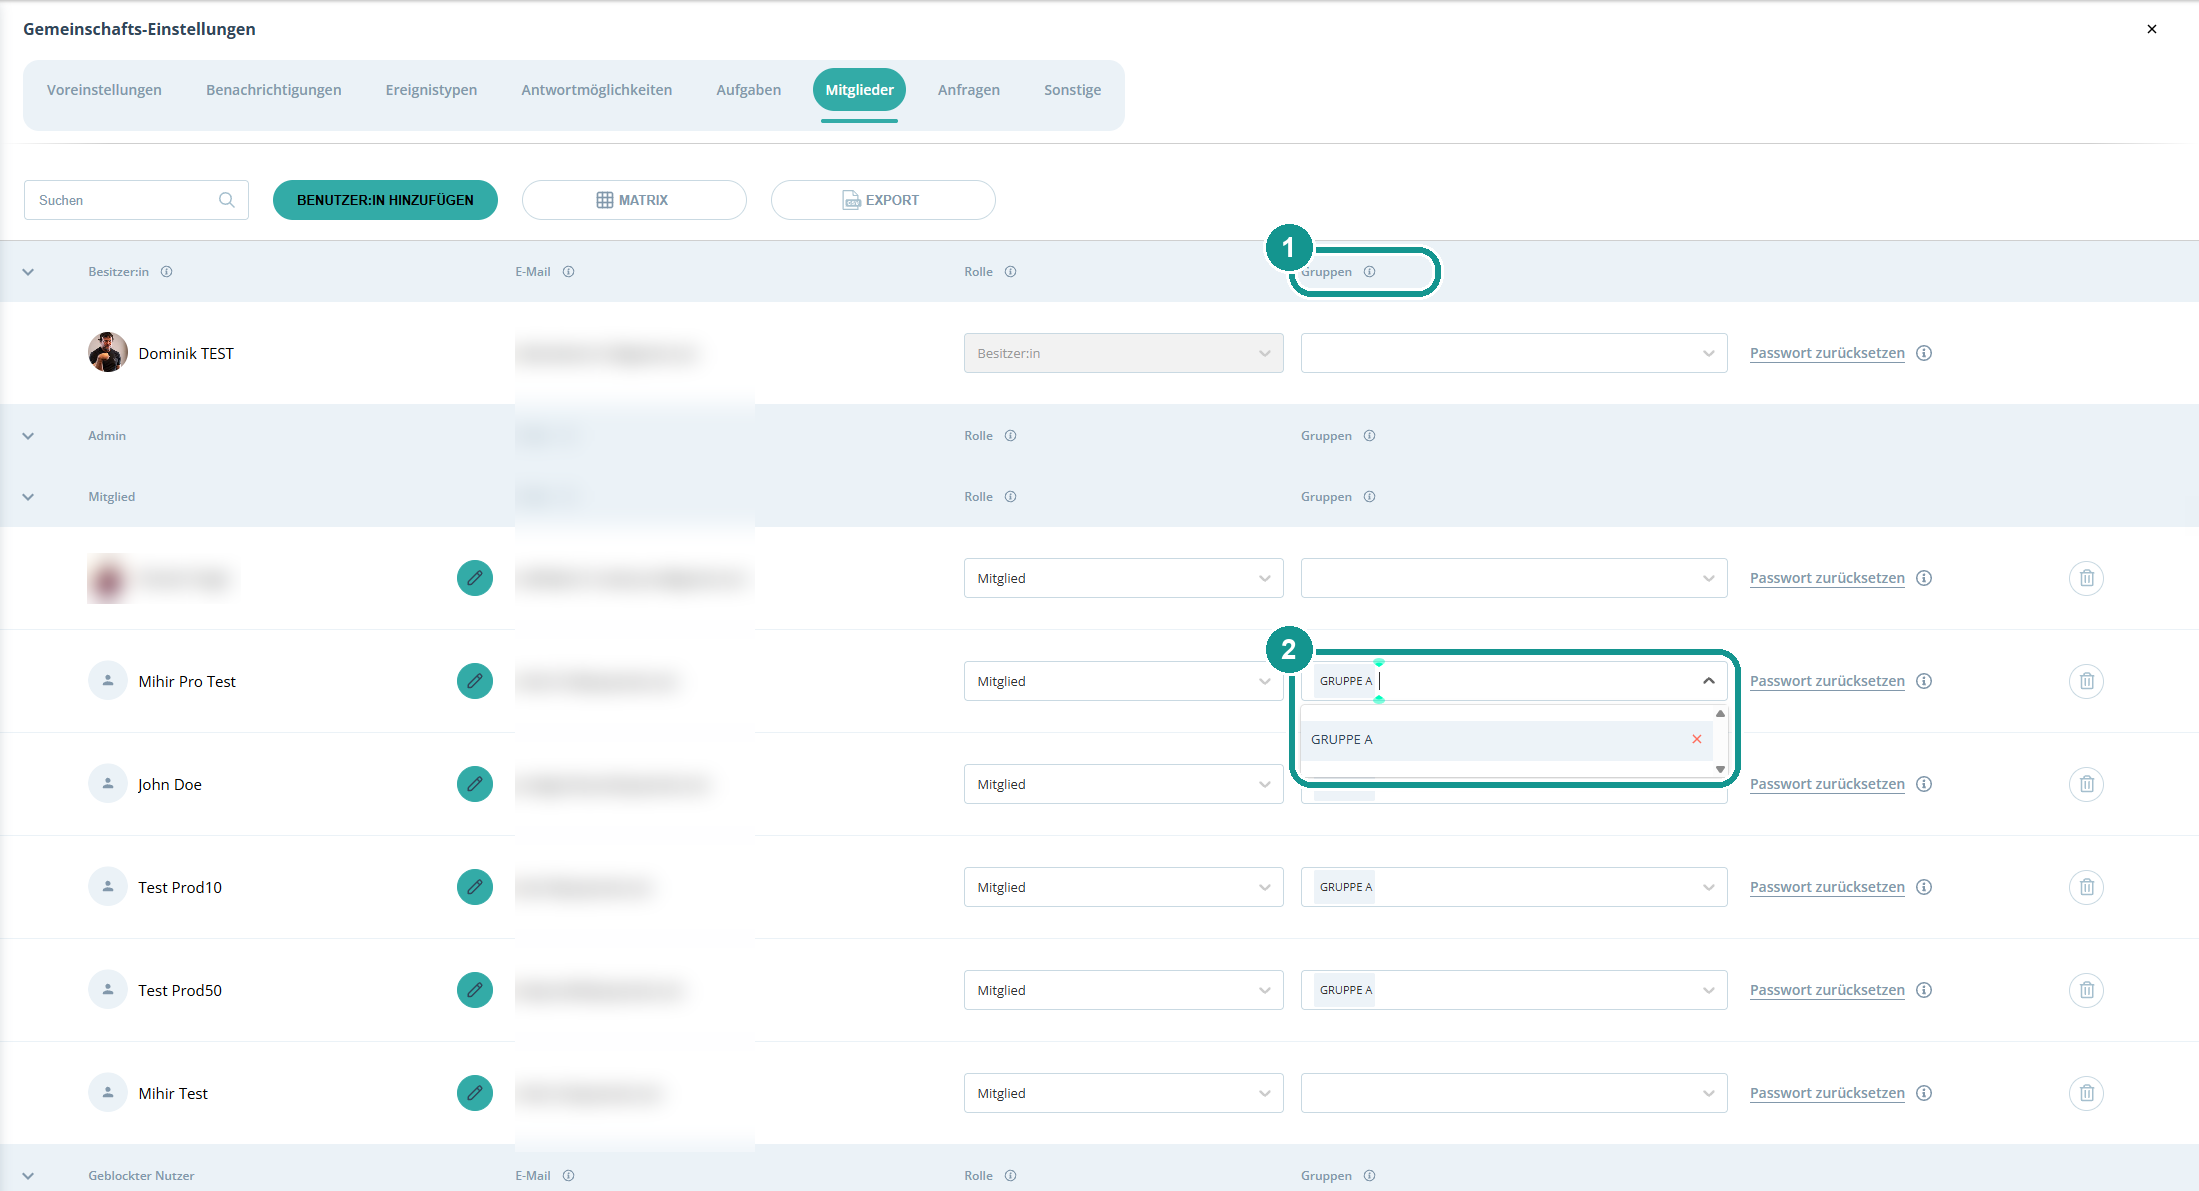Screen dimensions: 2199x1191
Task: Remove Mihir Test via trash icon
Action: 2086,1093
